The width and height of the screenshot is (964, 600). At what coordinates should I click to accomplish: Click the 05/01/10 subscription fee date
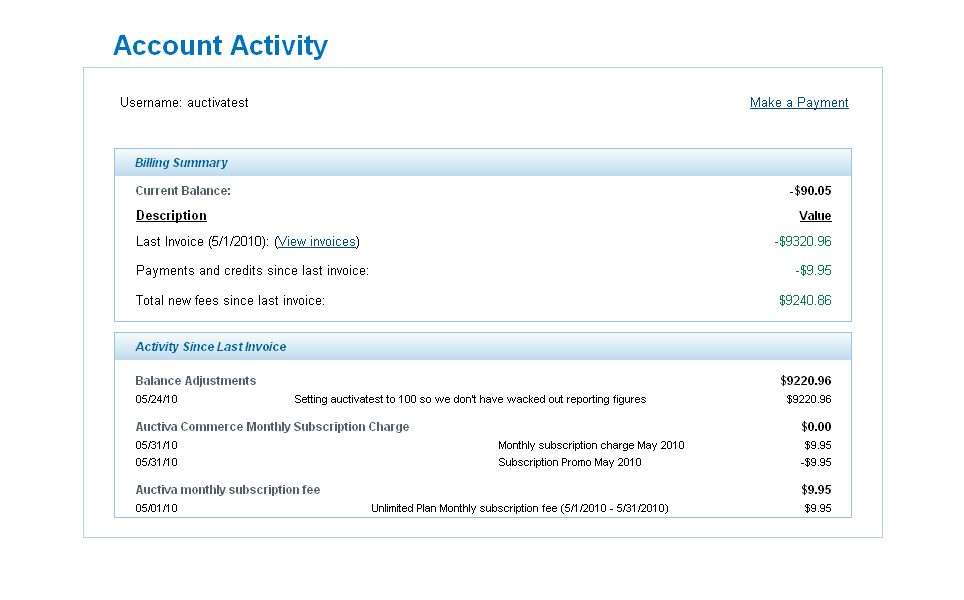click(158, 508)
